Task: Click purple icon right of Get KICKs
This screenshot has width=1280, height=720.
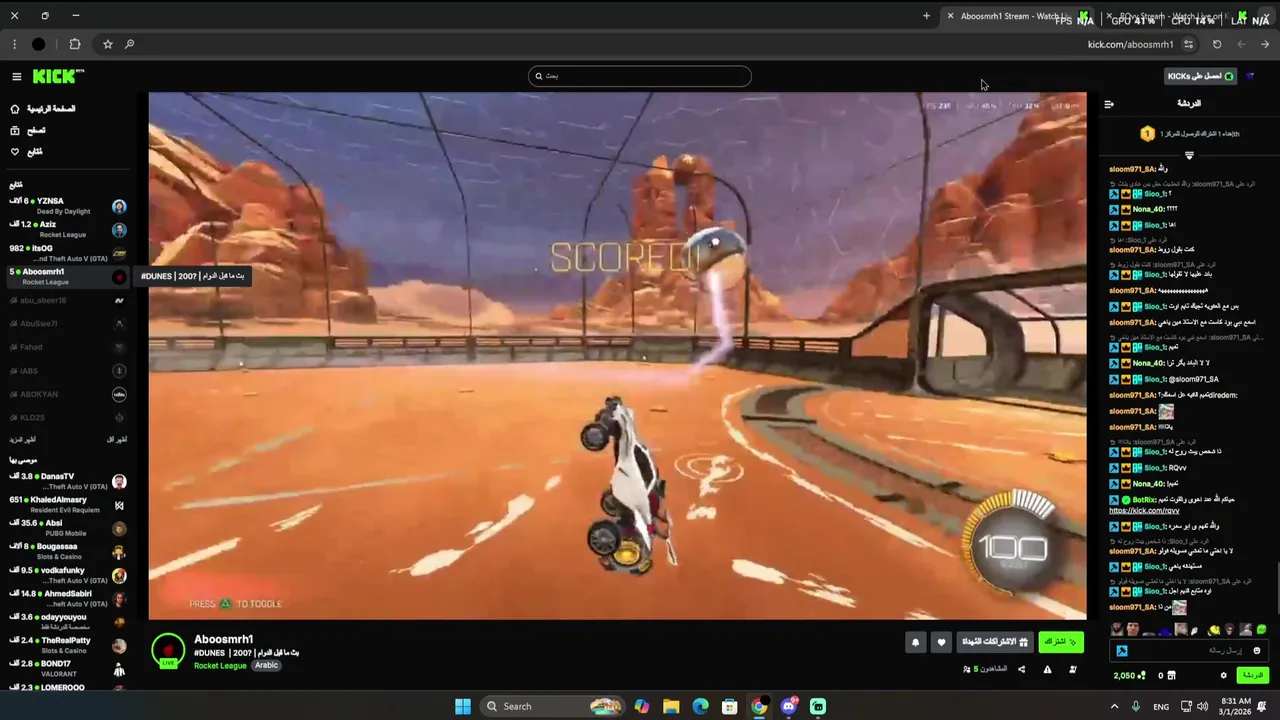Action: click(1250, 76)
